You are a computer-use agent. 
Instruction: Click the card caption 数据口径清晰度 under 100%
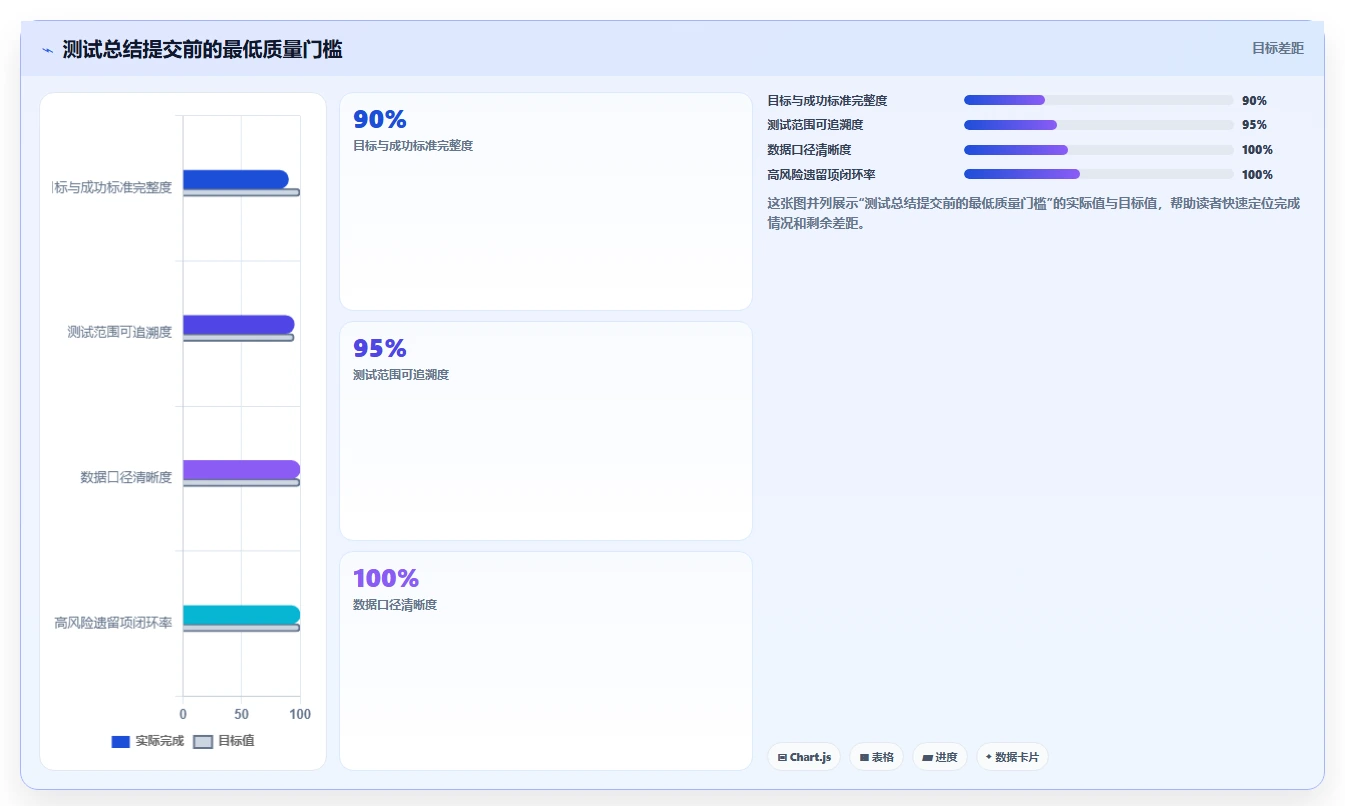(395, 605)
